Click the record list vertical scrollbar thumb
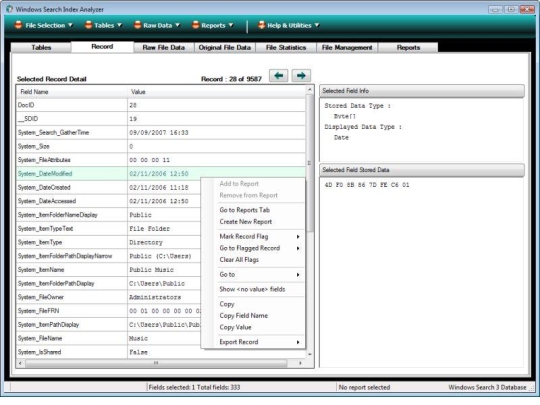The image size is (540, 405). click(310, 163)
